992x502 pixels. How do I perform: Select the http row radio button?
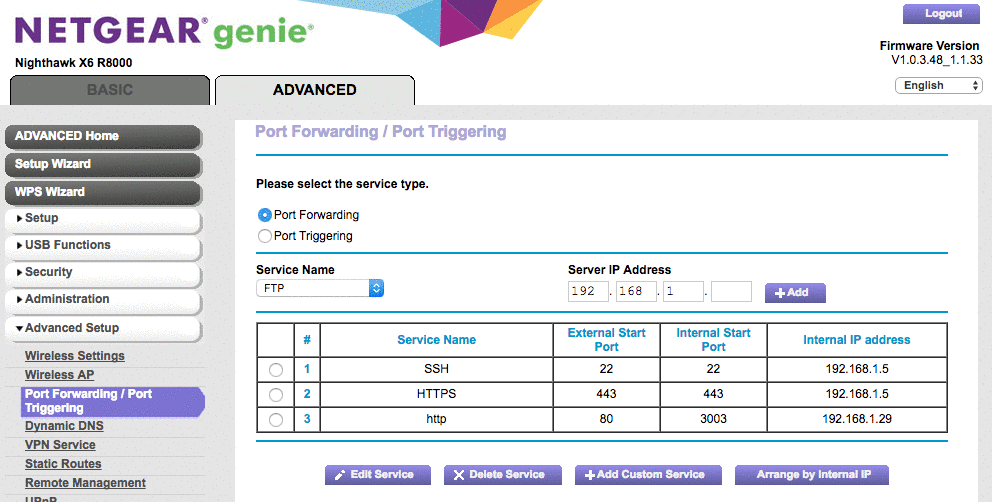(276, 419)
